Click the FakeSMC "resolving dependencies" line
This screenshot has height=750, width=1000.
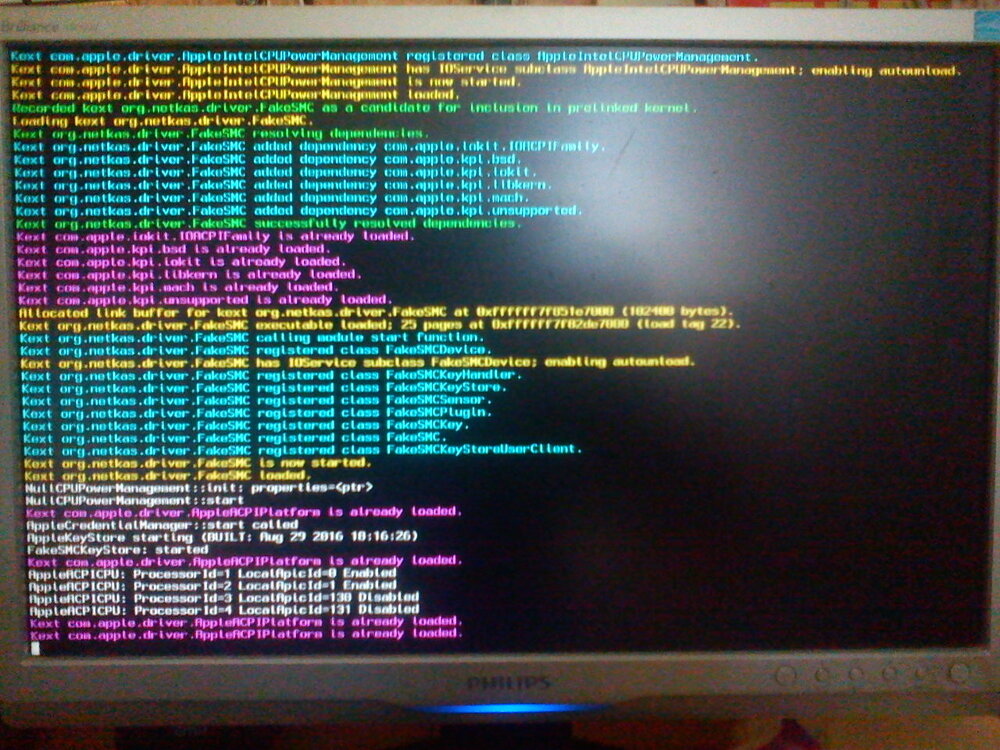click(x=221, y=133)
